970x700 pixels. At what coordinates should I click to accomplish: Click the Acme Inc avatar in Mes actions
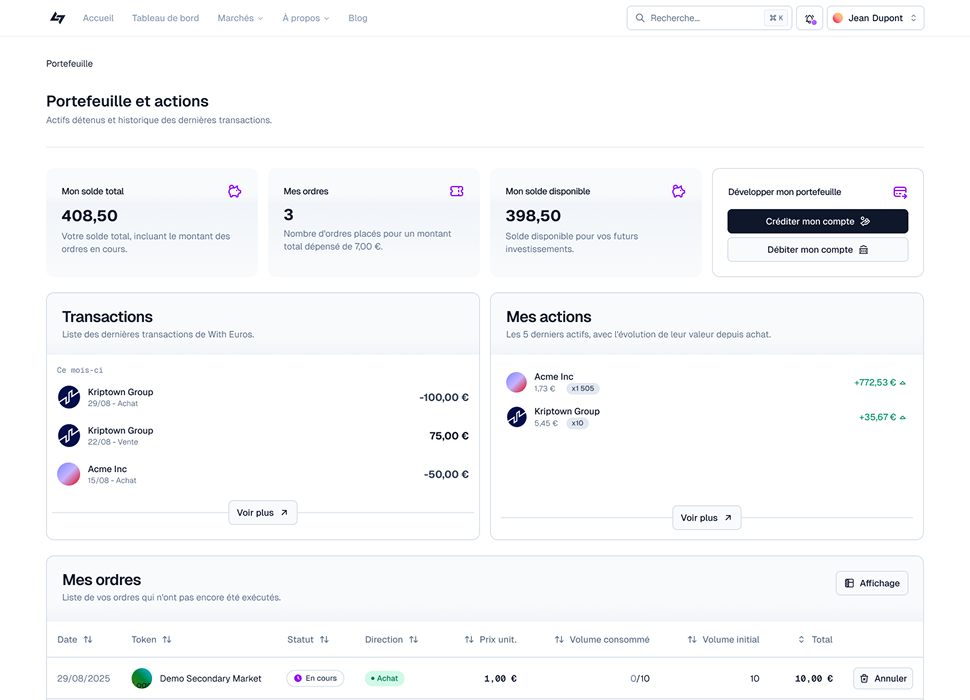pos(517,382)
